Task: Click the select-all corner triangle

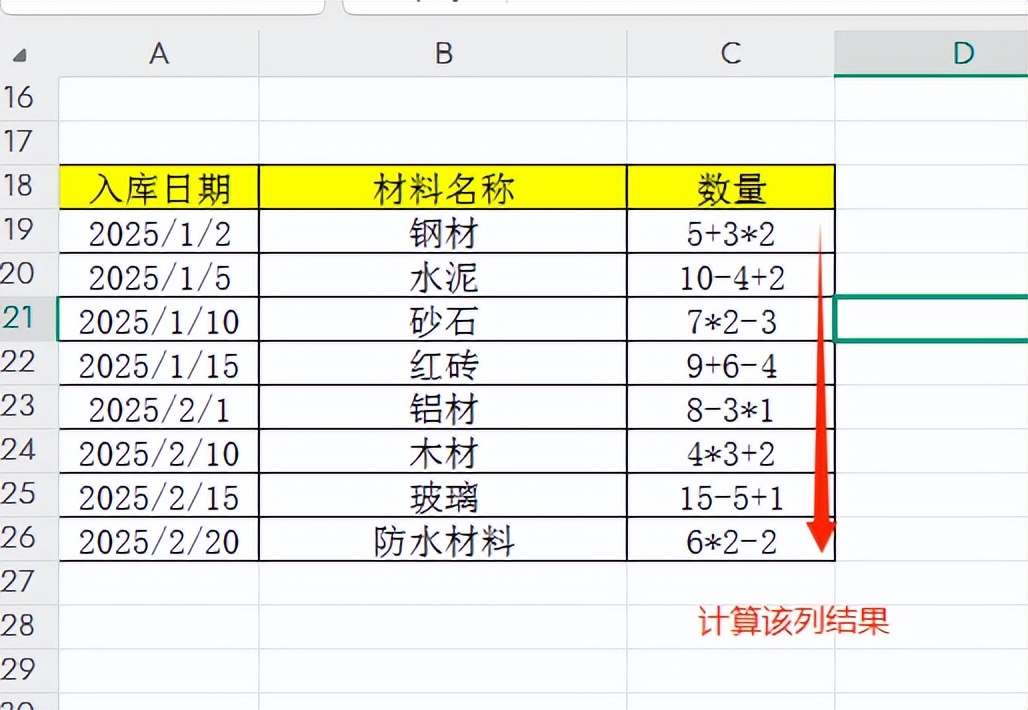Action: (20, 55)
